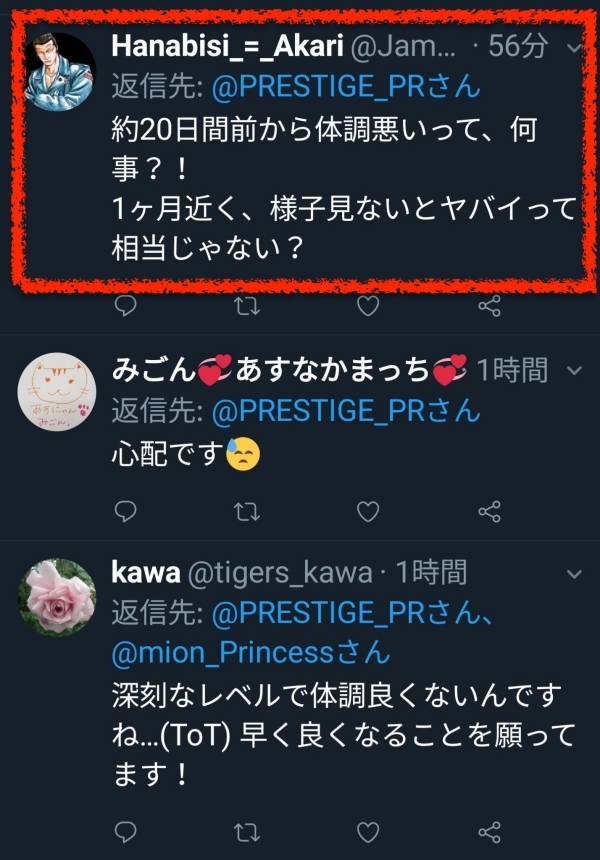Open @PRESTIGE_PR mention in Hanabisi's reply
This screenshot has height=860, width=600.
coord(346,87)
